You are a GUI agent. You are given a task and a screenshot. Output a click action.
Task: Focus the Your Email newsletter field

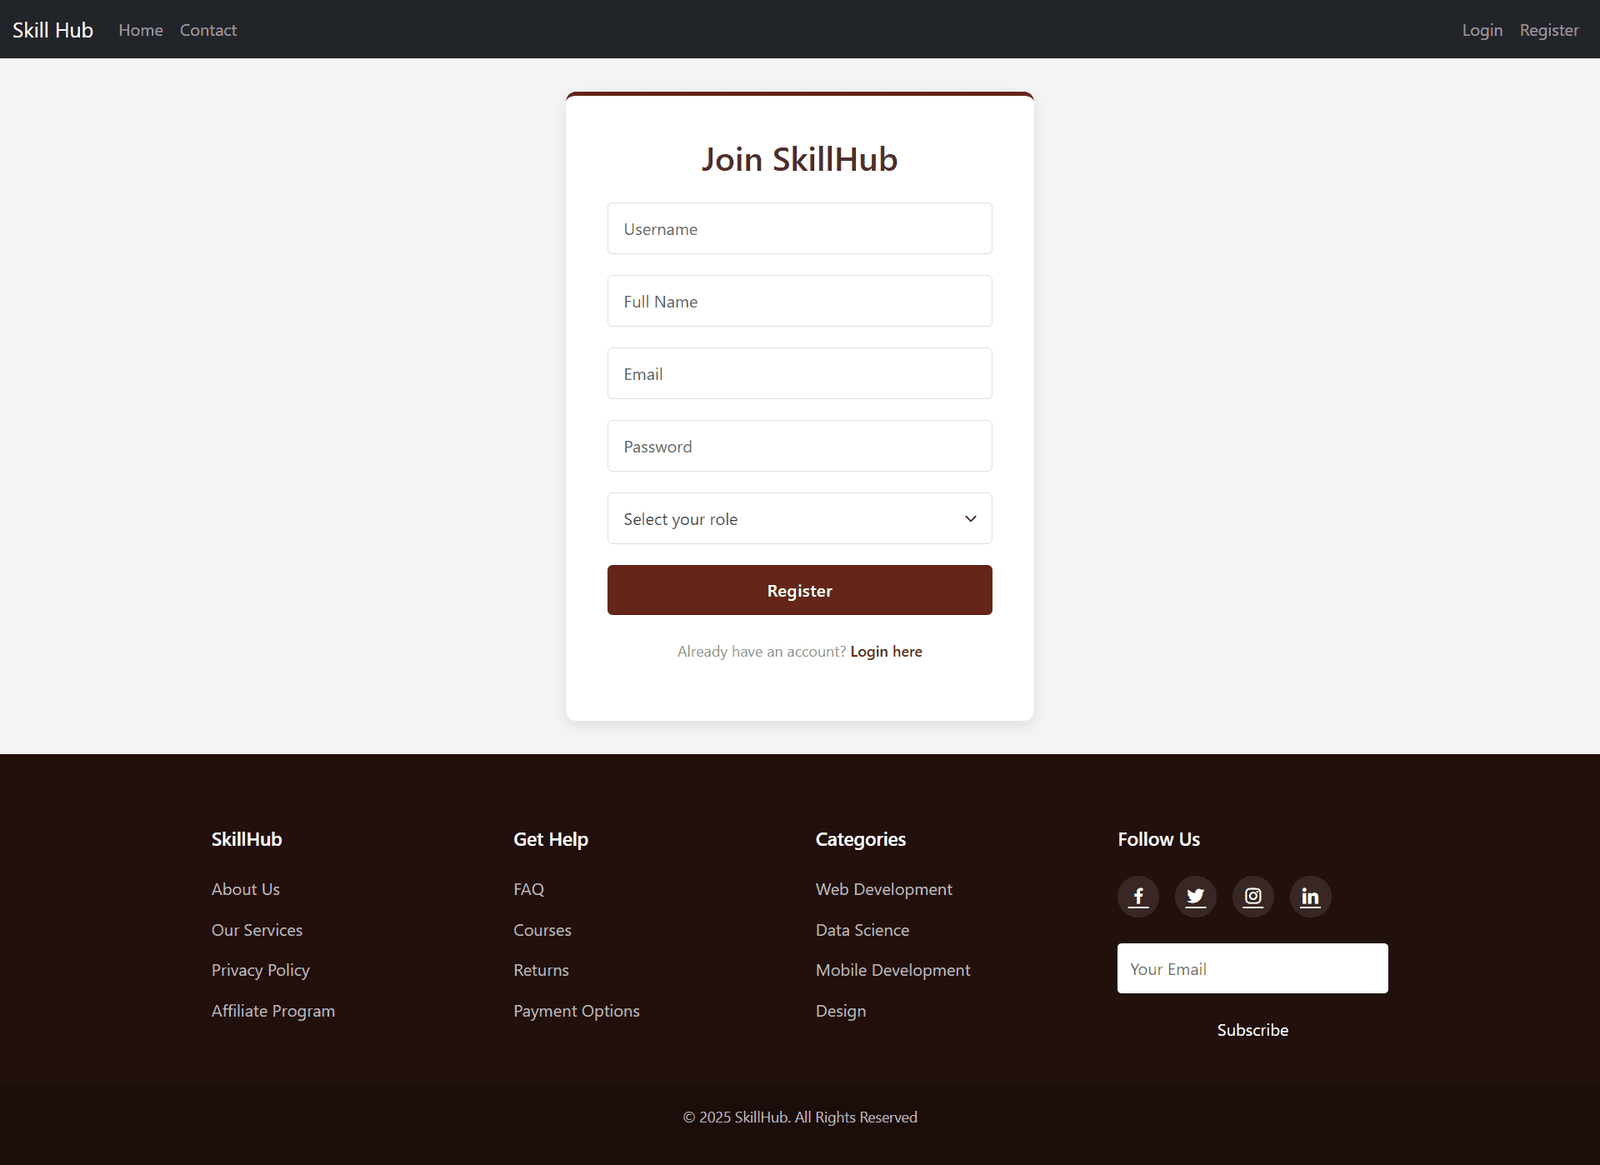coord(1252,968)
